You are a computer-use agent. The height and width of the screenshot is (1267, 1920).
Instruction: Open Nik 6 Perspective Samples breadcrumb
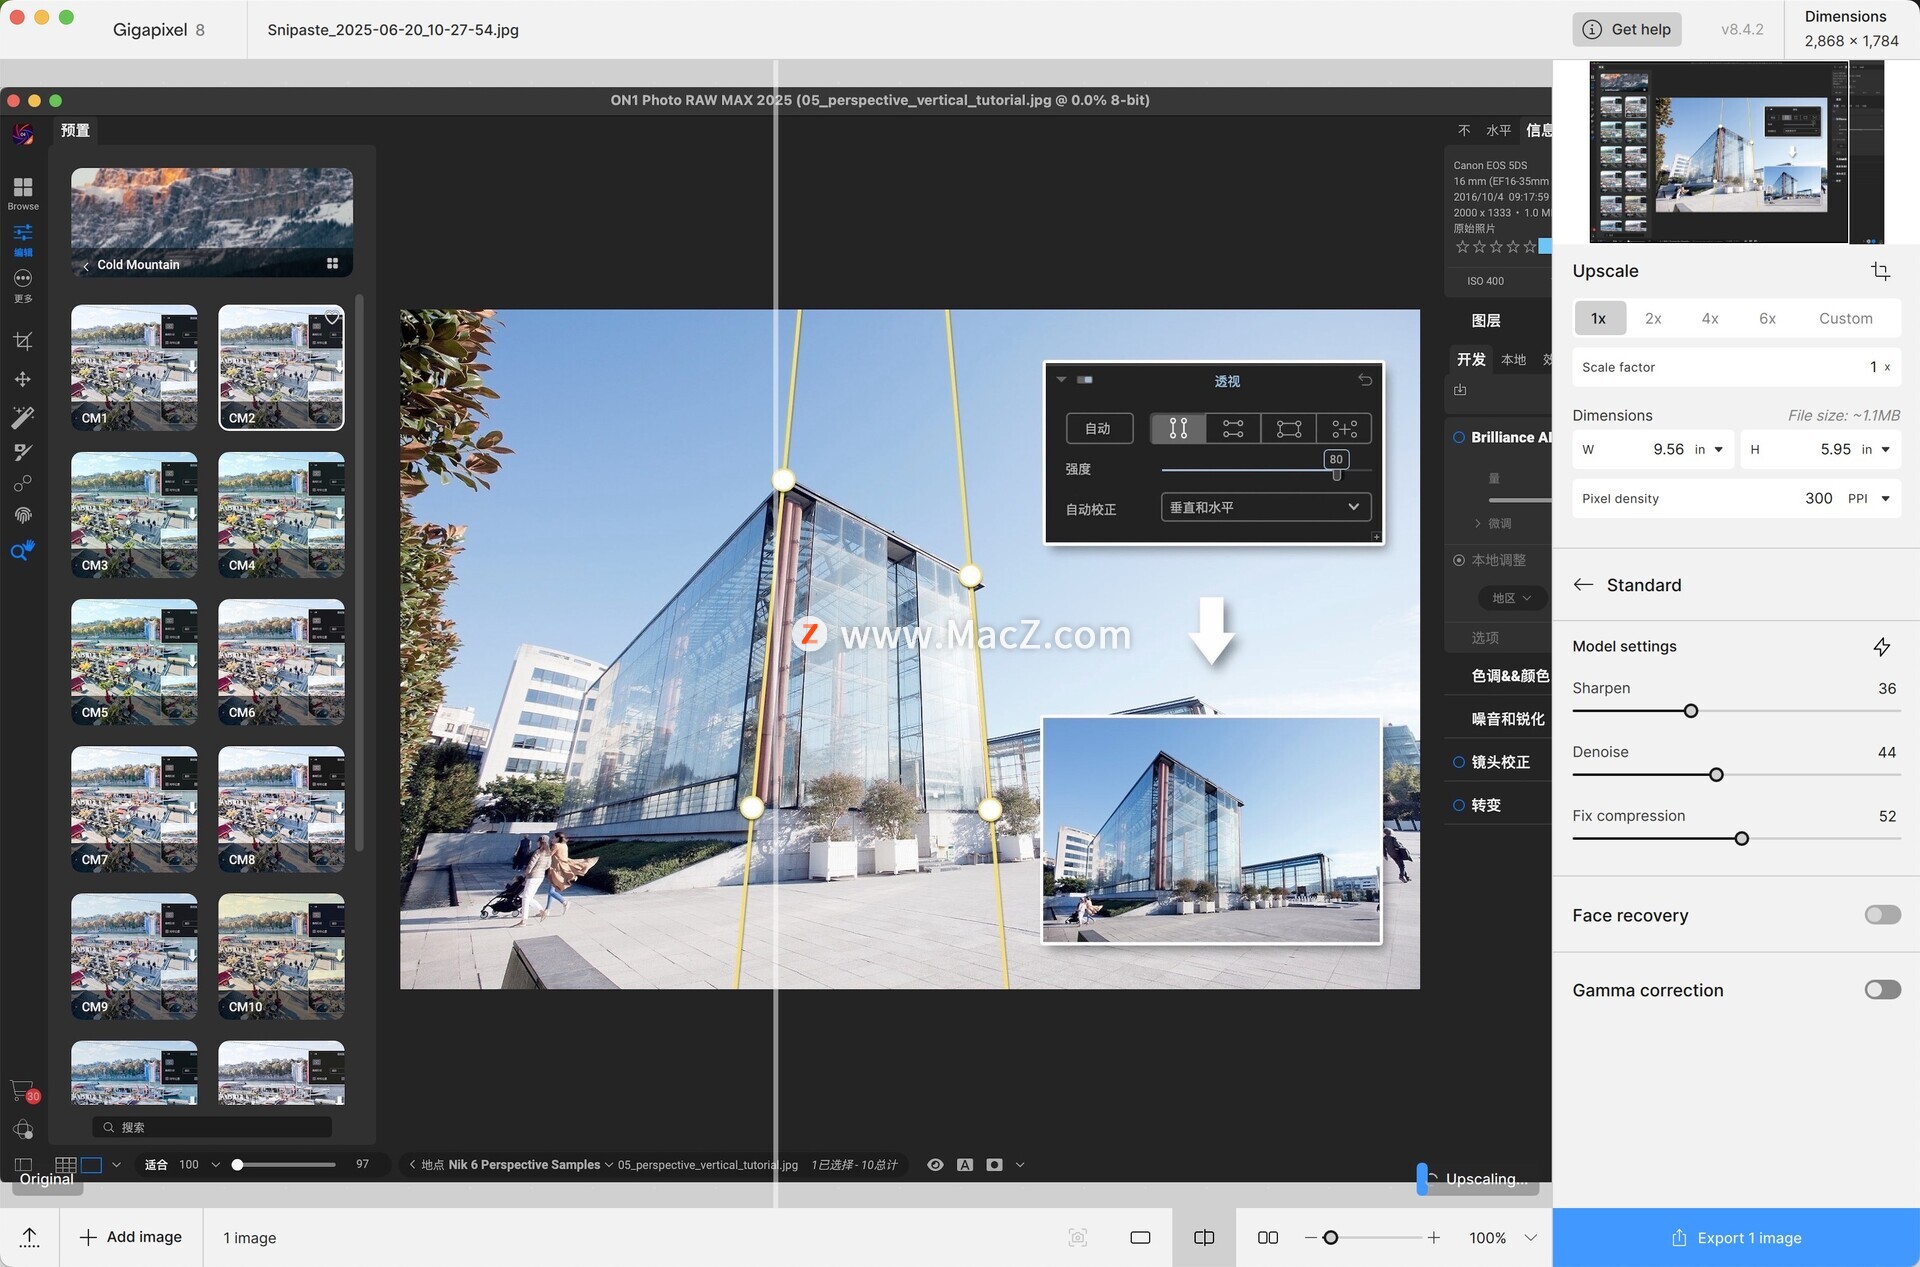530,1165
